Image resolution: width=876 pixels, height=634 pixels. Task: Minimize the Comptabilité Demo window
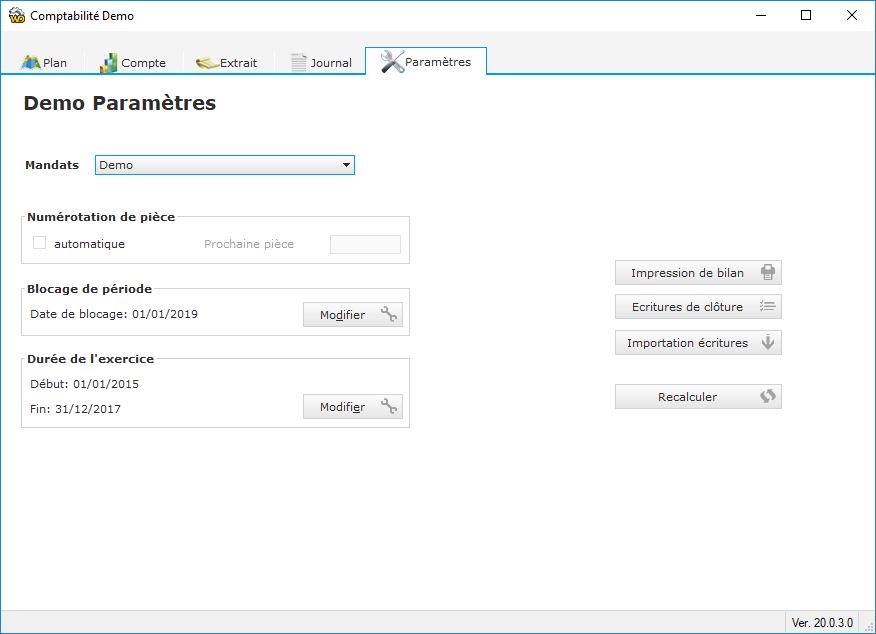[x=761, y=15]
